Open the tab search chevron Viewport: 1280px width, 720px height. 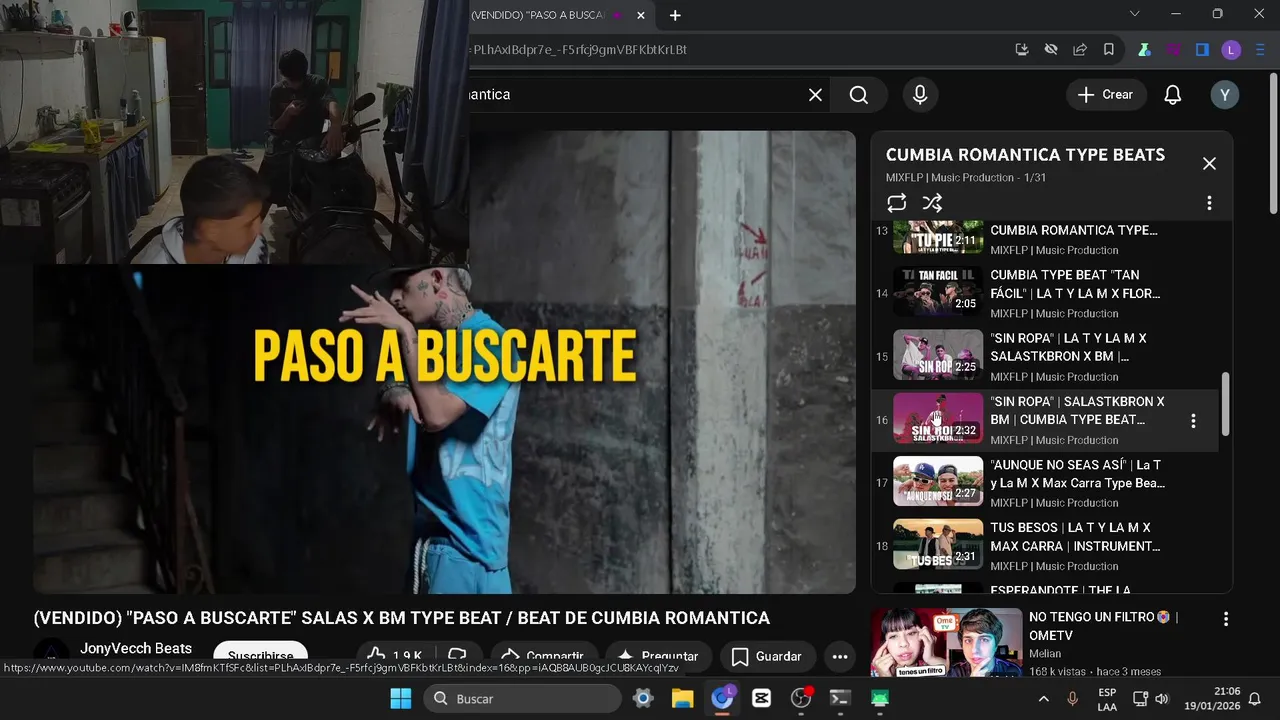click(x=1134, y=14)
